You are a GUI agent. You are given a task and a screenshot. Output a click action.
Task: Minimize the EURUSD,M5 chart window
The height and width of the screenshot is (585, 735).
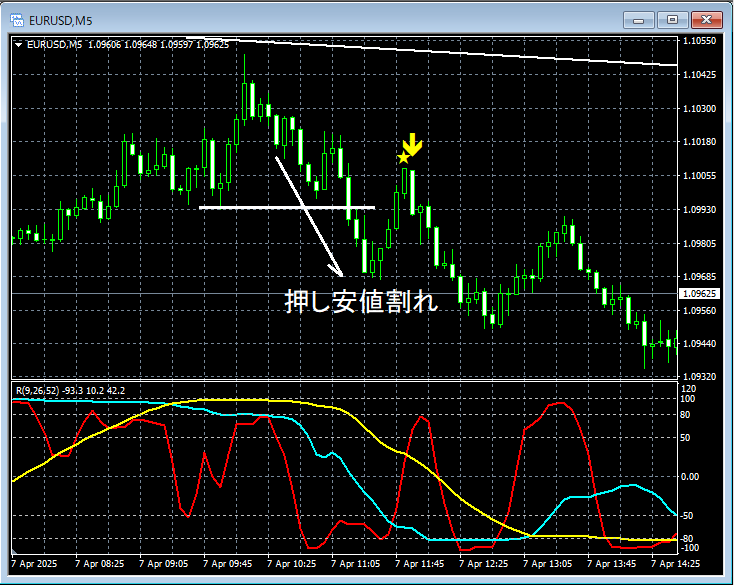[638, 20]
